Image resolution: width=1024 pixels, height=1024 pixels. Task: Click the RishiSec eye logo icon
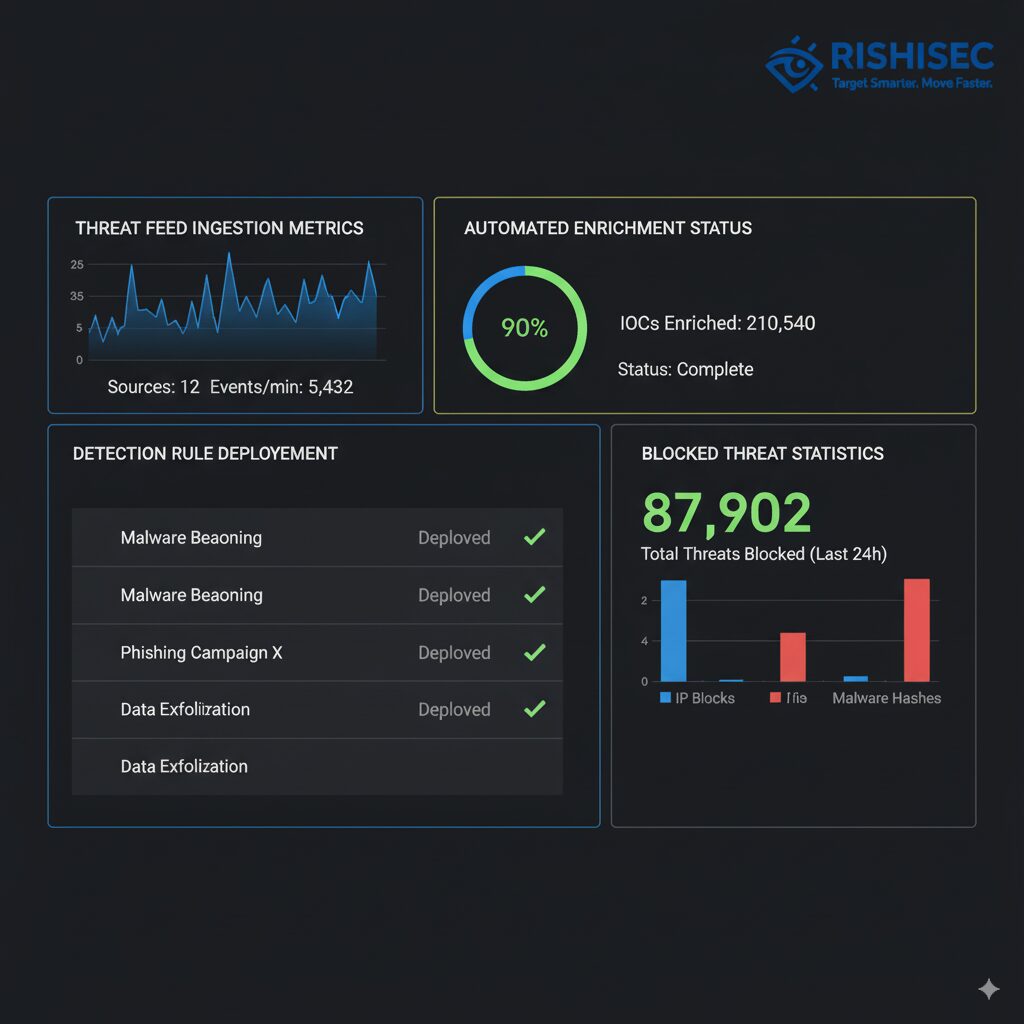click(x=795, y=65)
